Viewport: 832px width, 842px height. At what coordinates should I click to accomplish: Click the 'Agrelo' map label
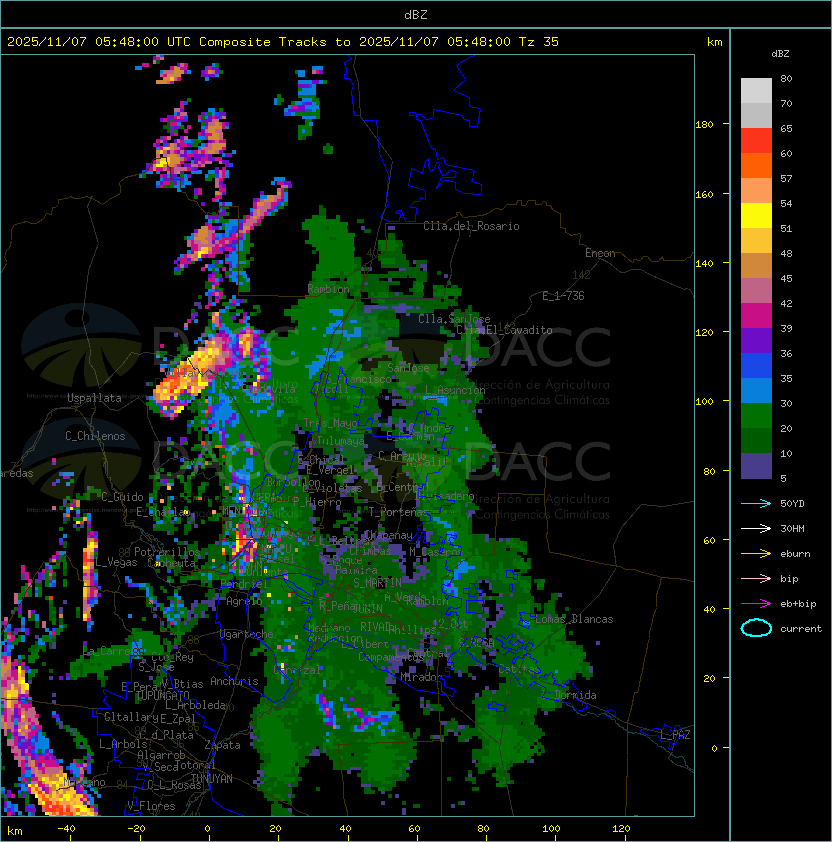(x=244, y=601)
